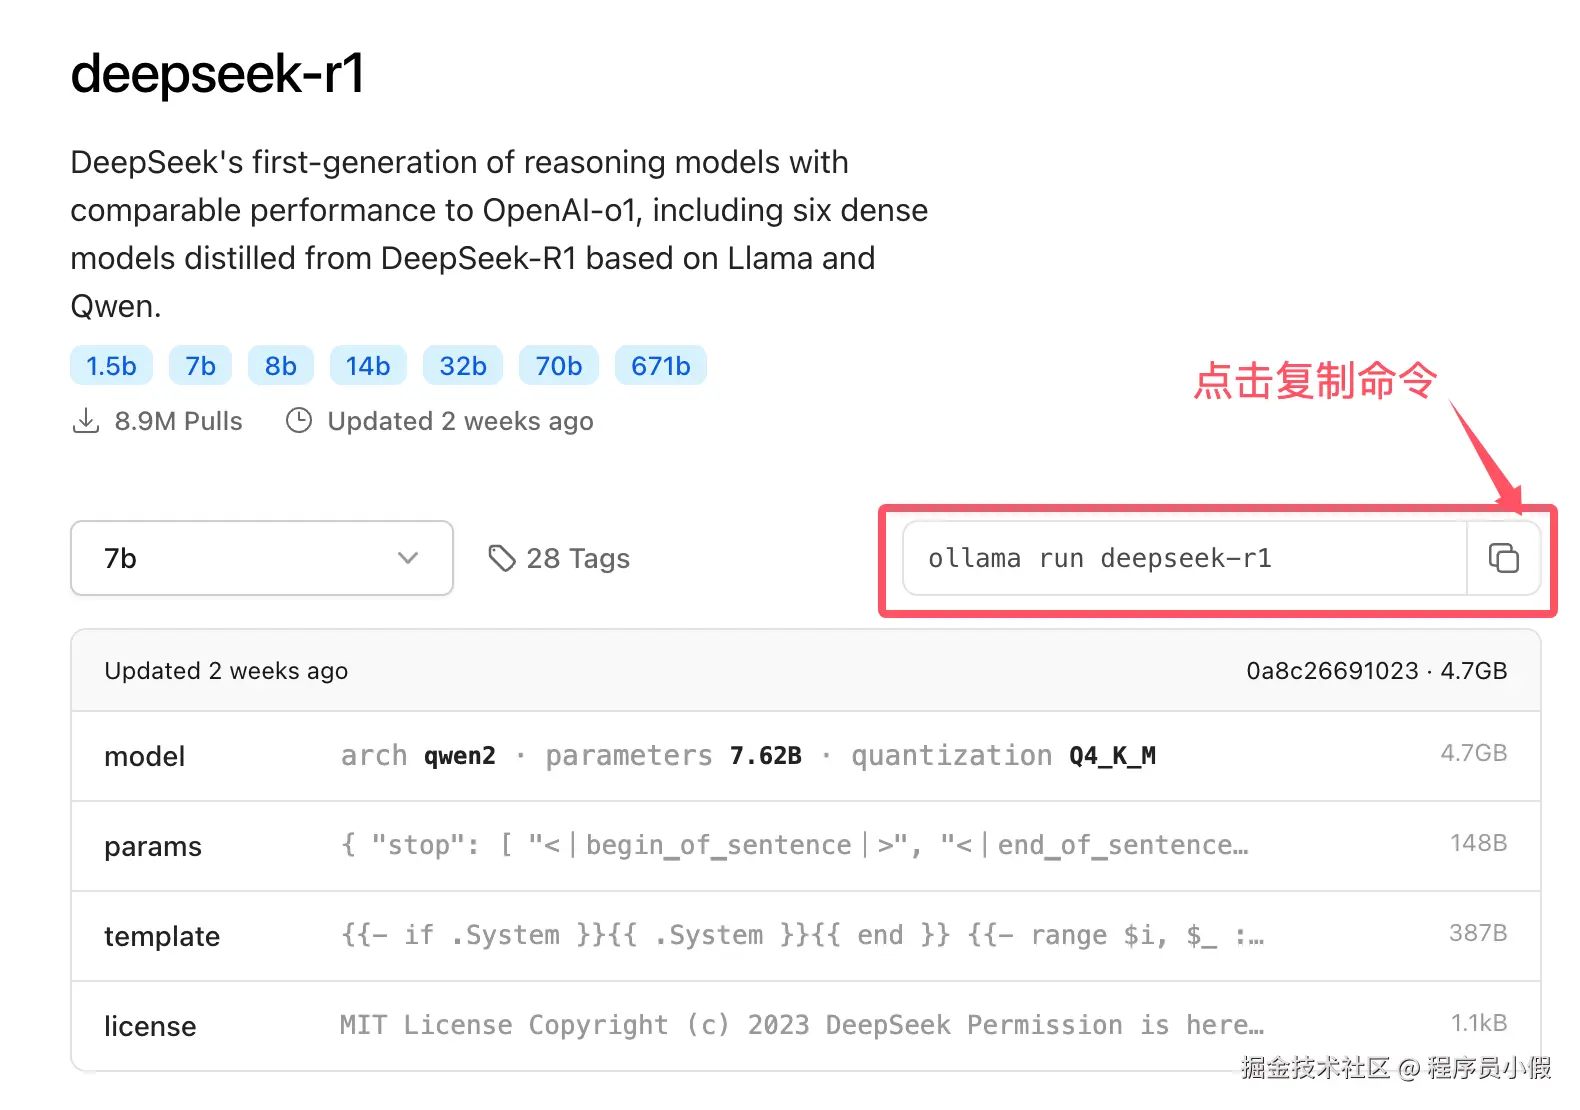Pick the 32b size tag
The height and width of the screenshot is (1110, 1580).
pos(463,366)
